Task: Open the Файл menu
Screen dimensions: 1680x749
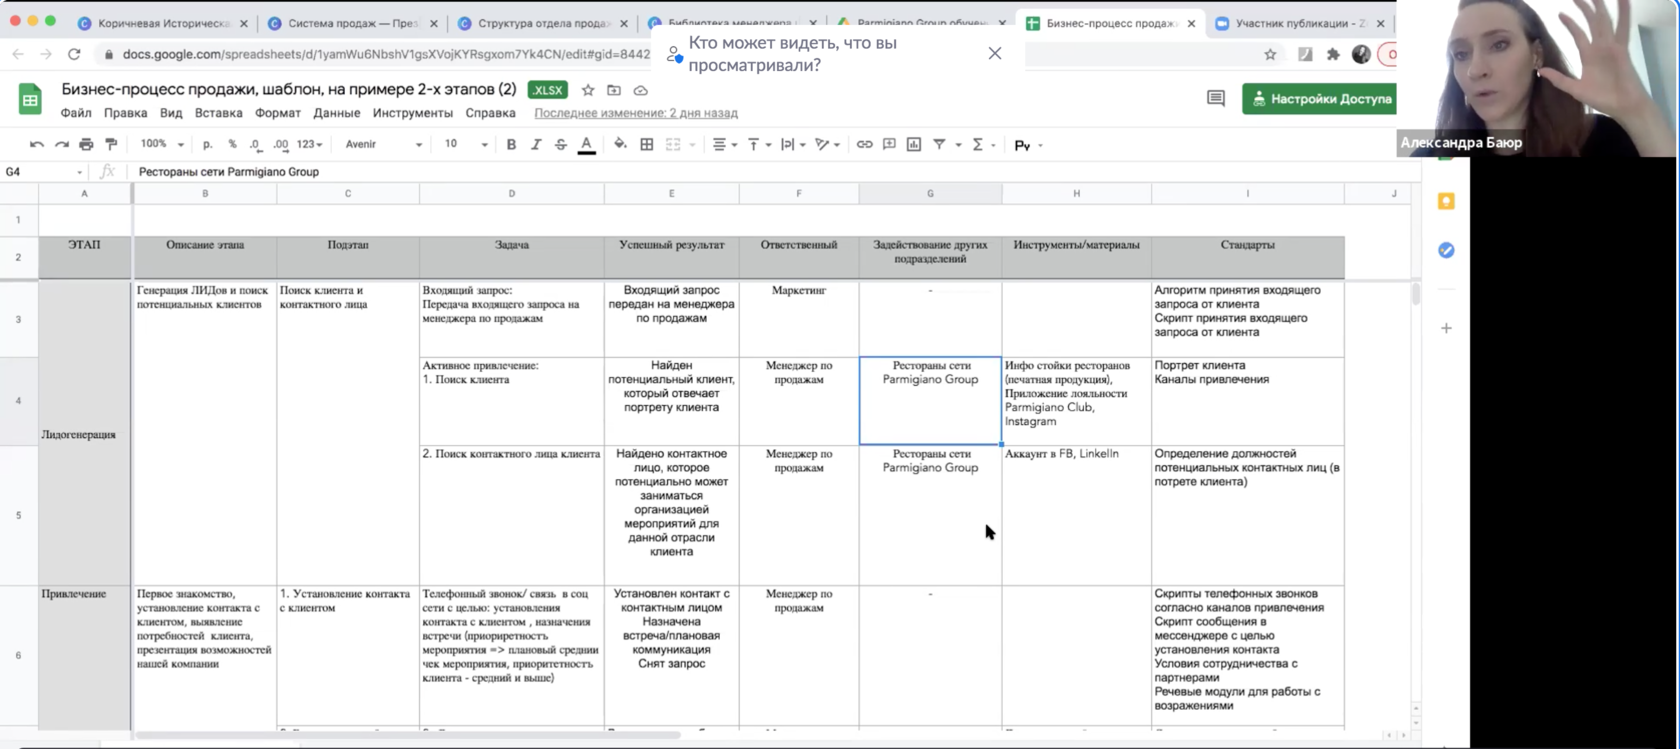Action: pos(76,113)
